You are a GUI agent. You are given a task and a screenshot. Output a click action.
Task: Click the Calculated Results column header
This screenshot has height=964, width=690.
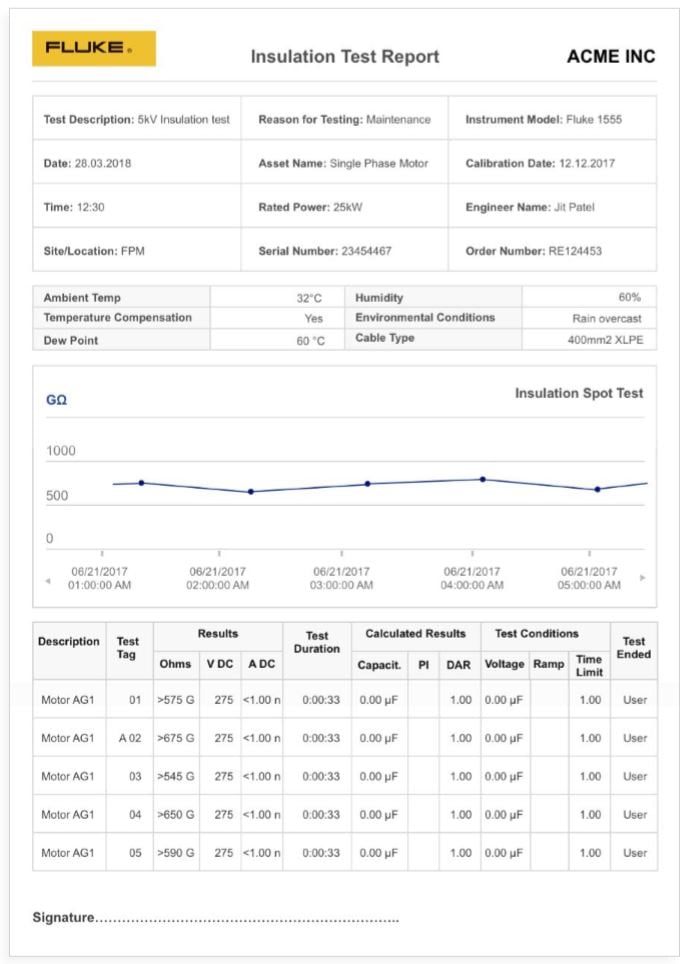point(415,633)
